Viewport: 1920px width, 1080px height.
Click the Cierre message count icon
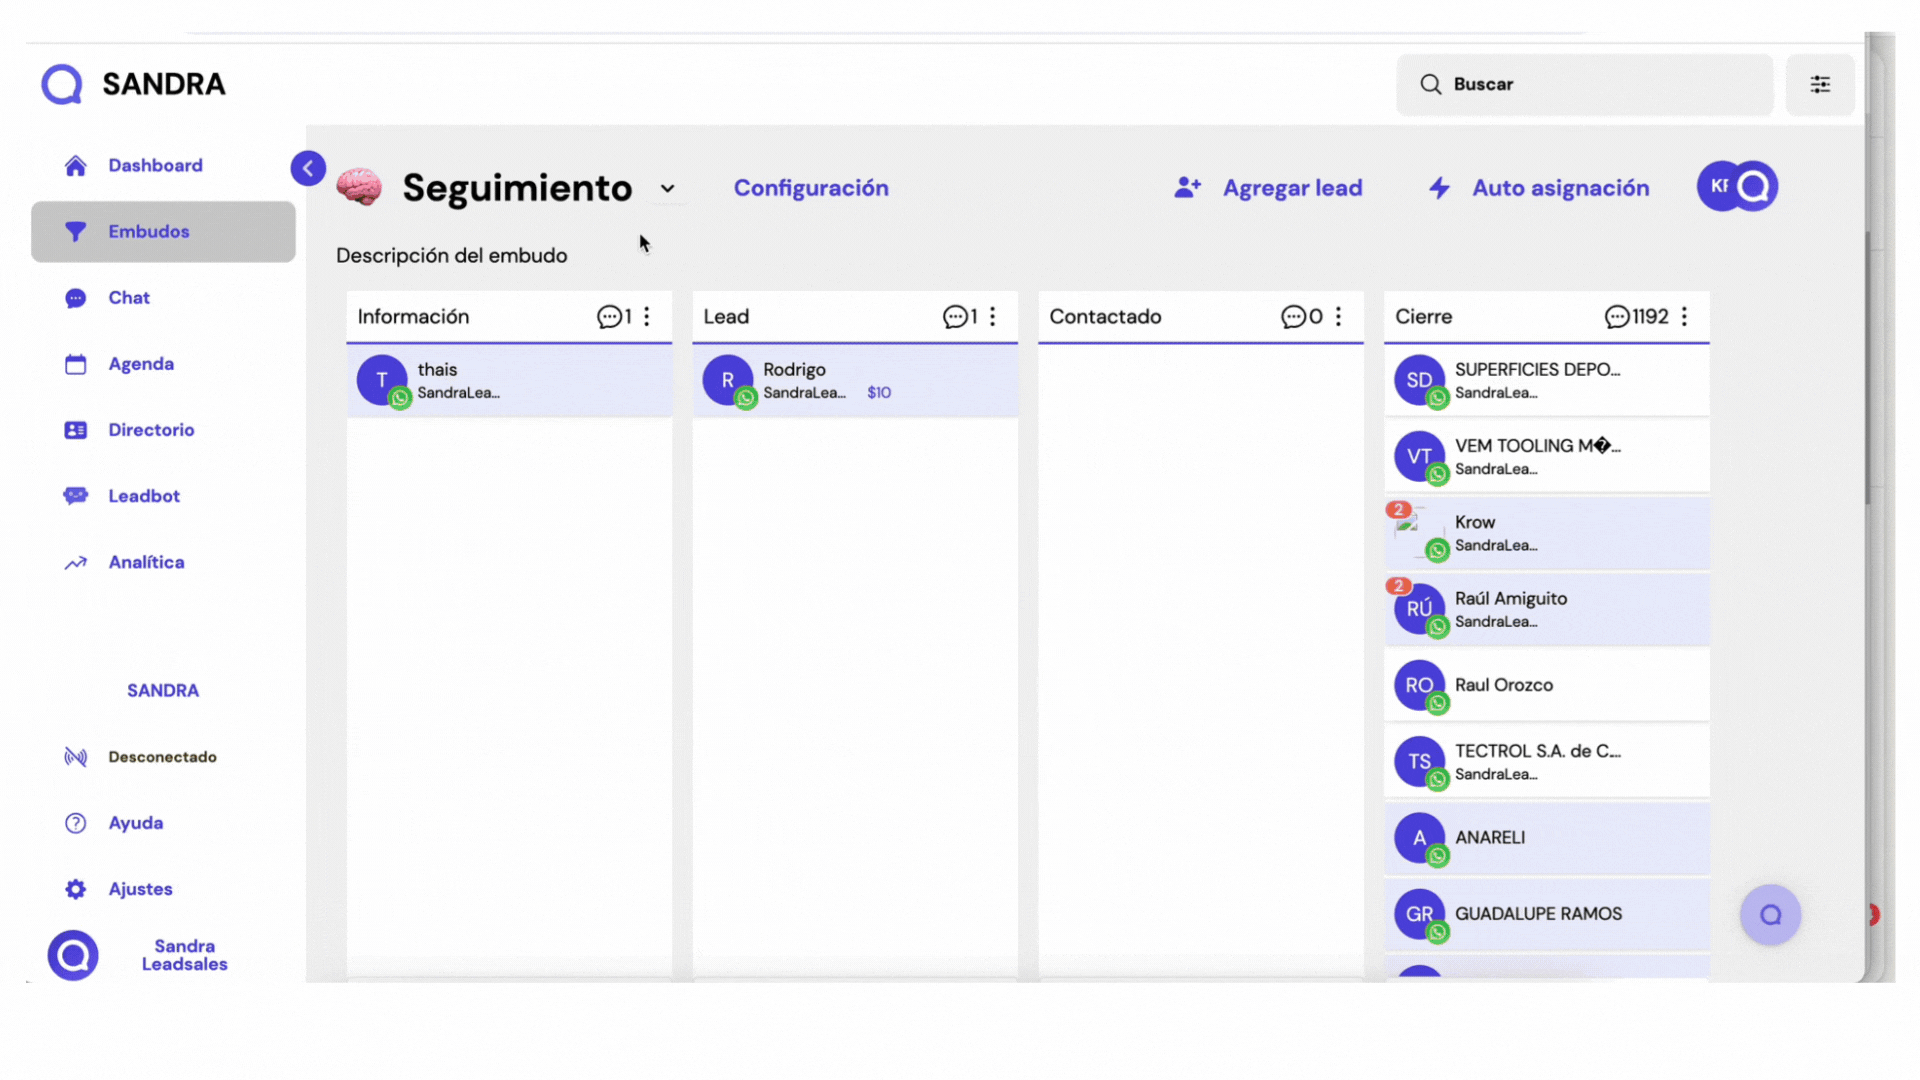click(1617, 317)
